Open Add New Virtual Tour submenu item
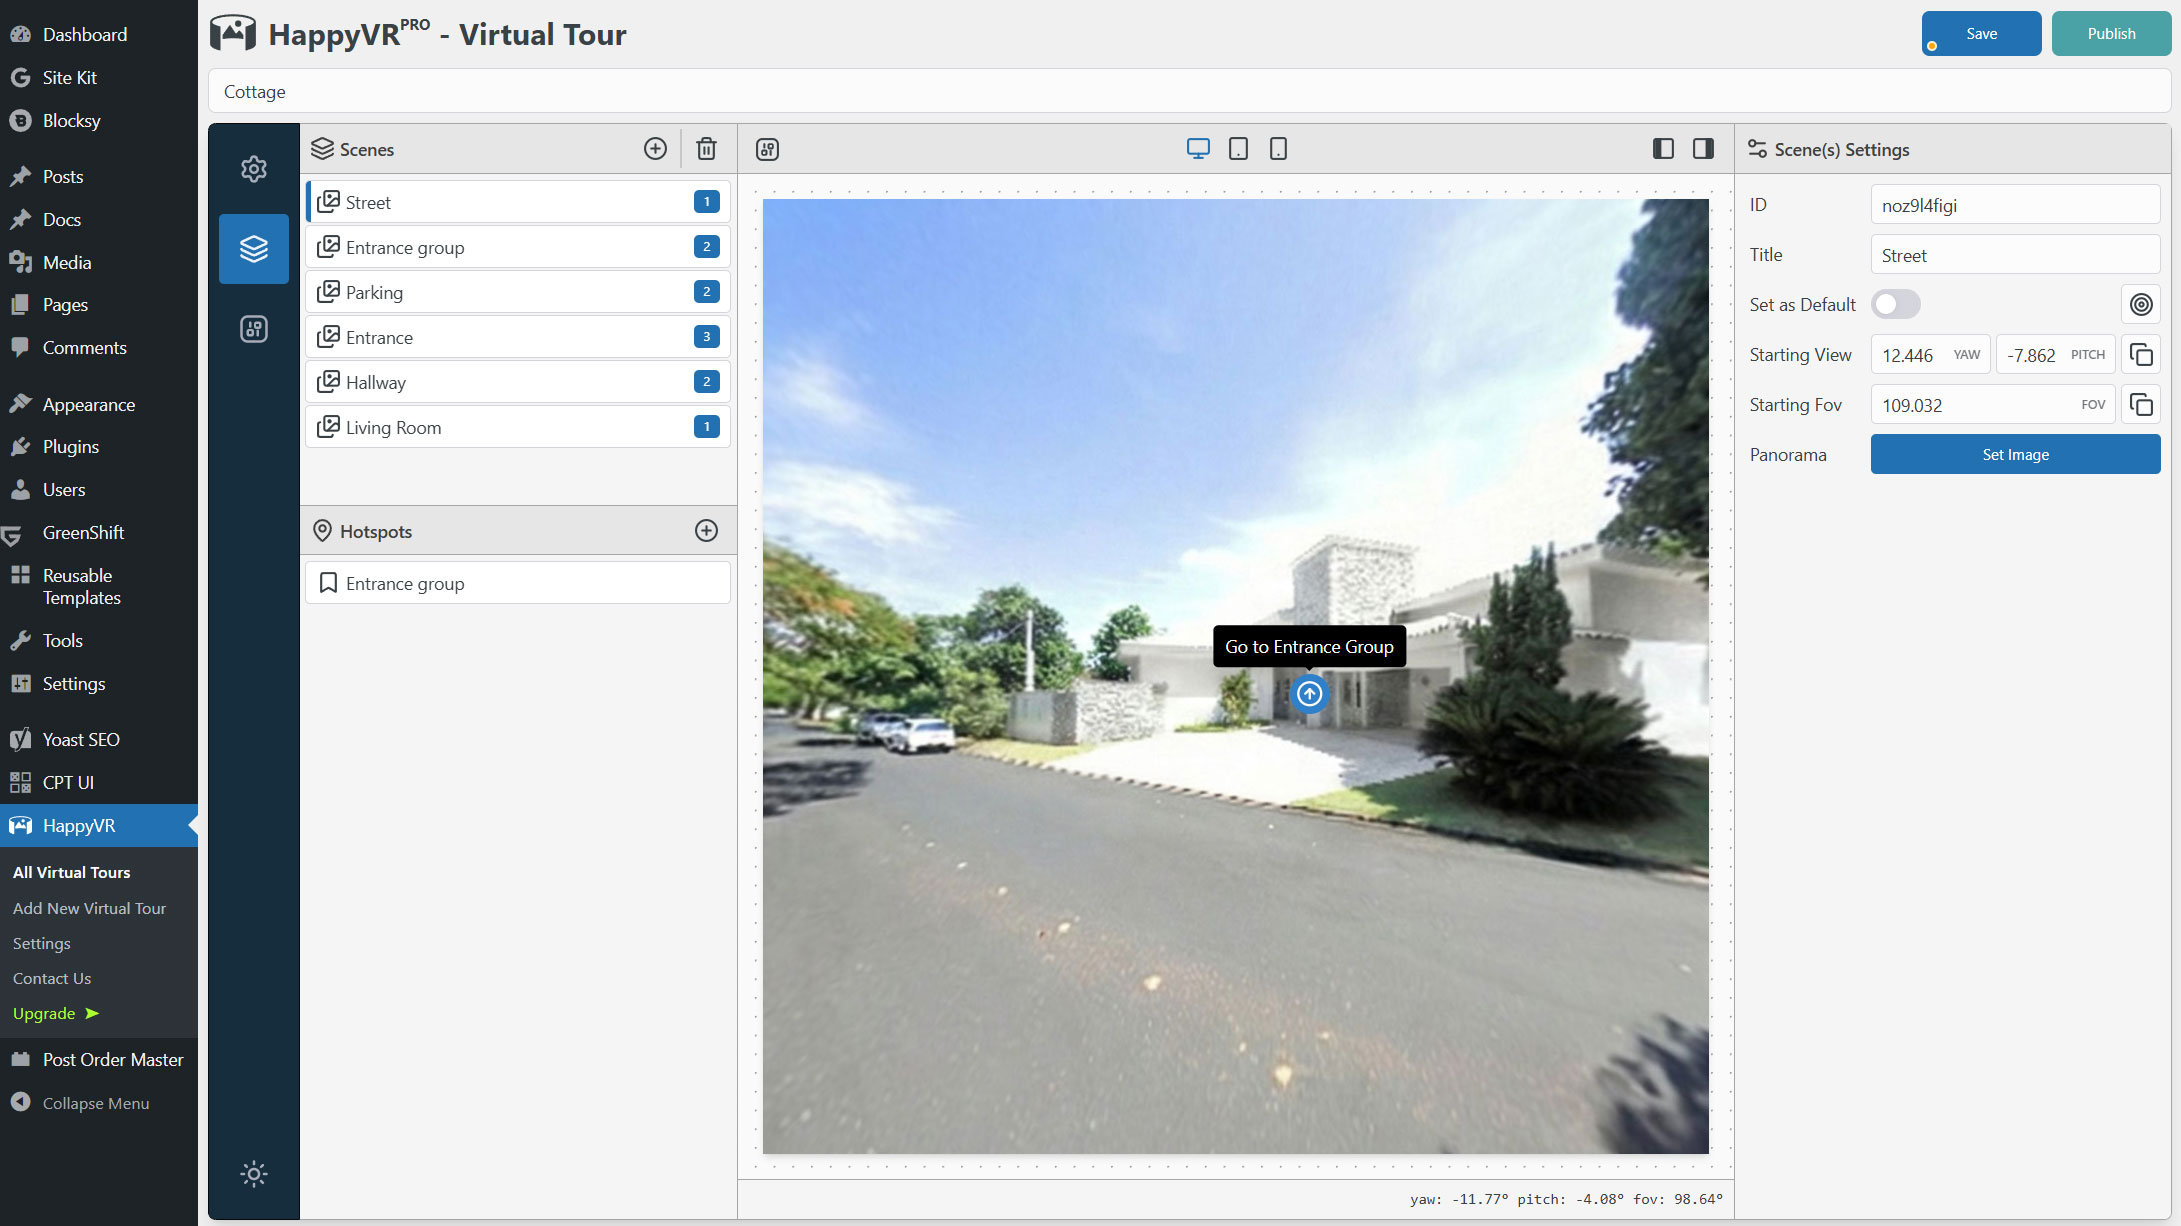The image size is (2181, 1226). click(89, 908)
